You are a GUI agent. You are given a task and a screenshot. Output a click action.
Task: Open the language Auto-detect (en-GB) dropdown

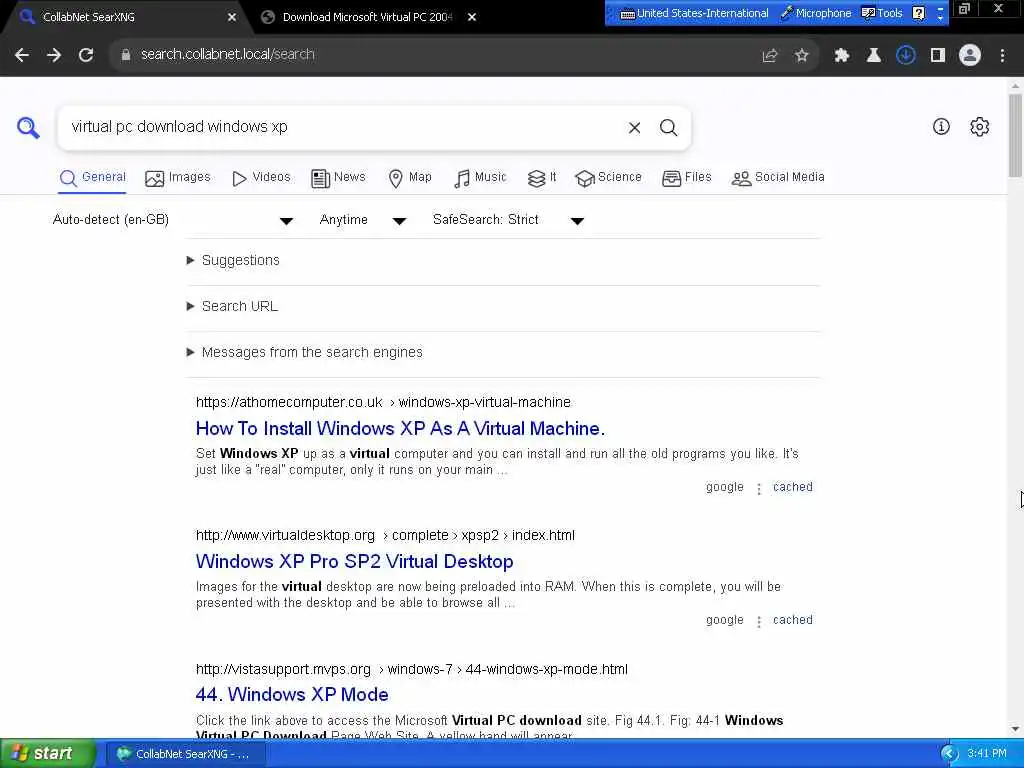173,220
